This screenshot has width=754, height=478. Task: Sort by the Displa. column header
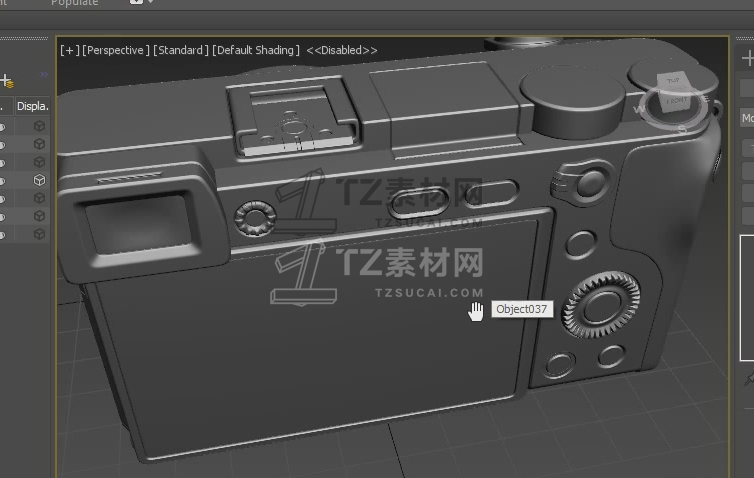(x=32, y=106)
